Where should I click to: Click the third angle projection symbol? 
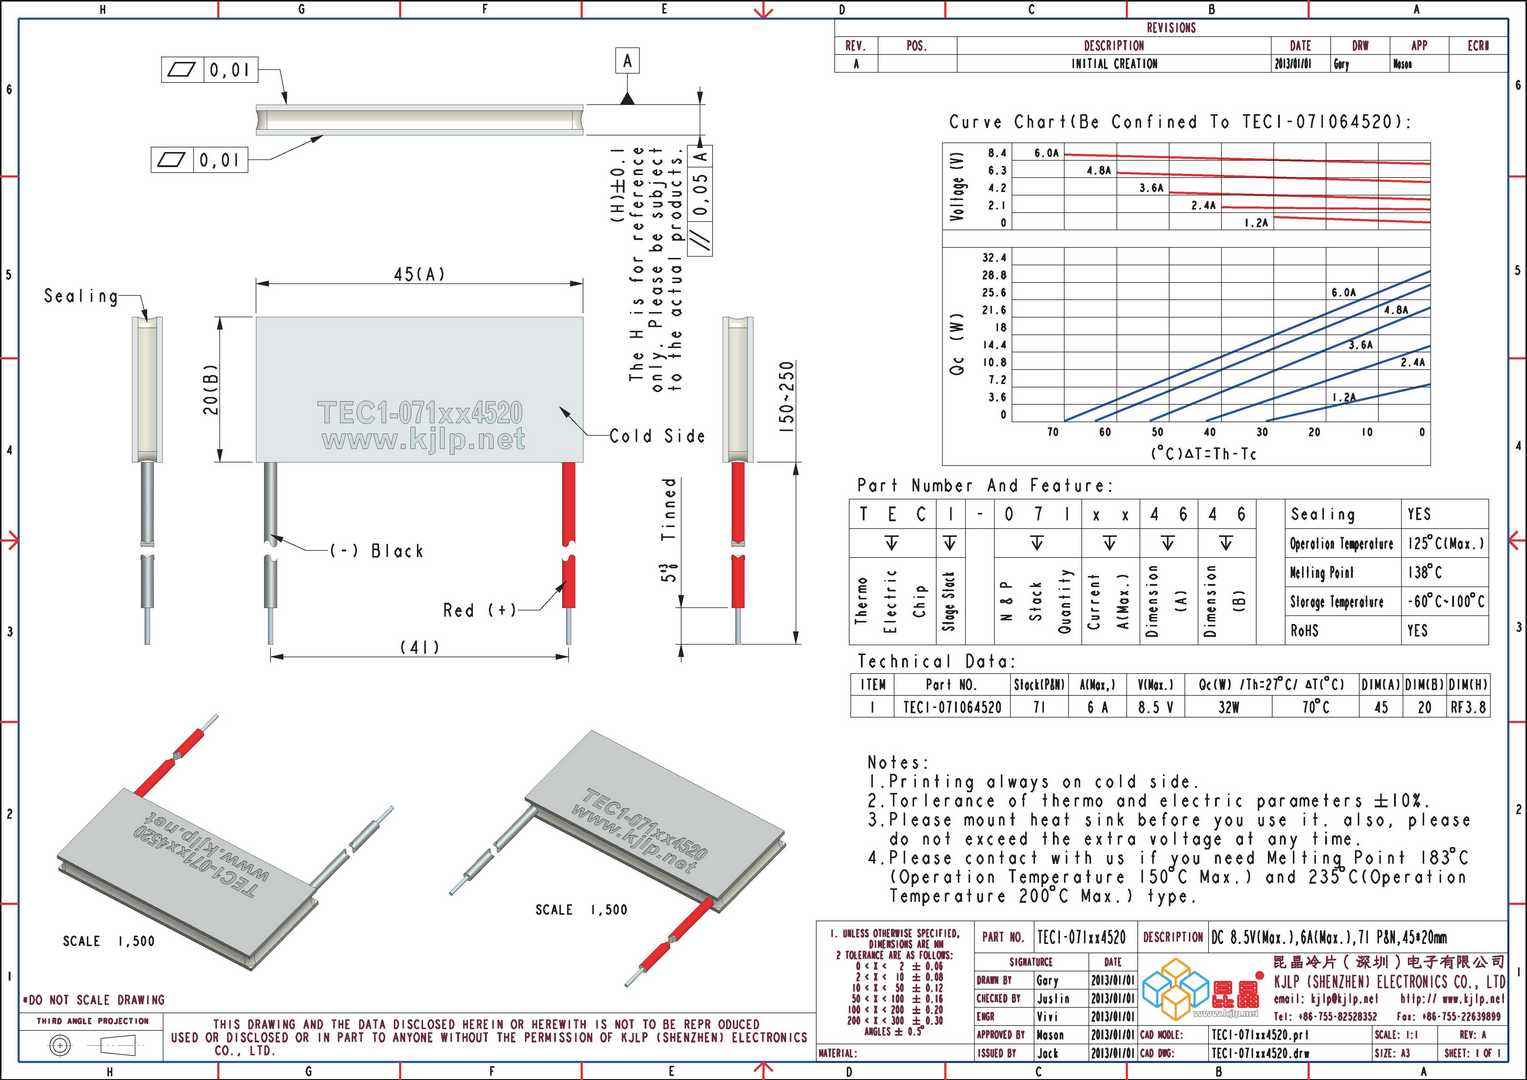(93, 1046)
